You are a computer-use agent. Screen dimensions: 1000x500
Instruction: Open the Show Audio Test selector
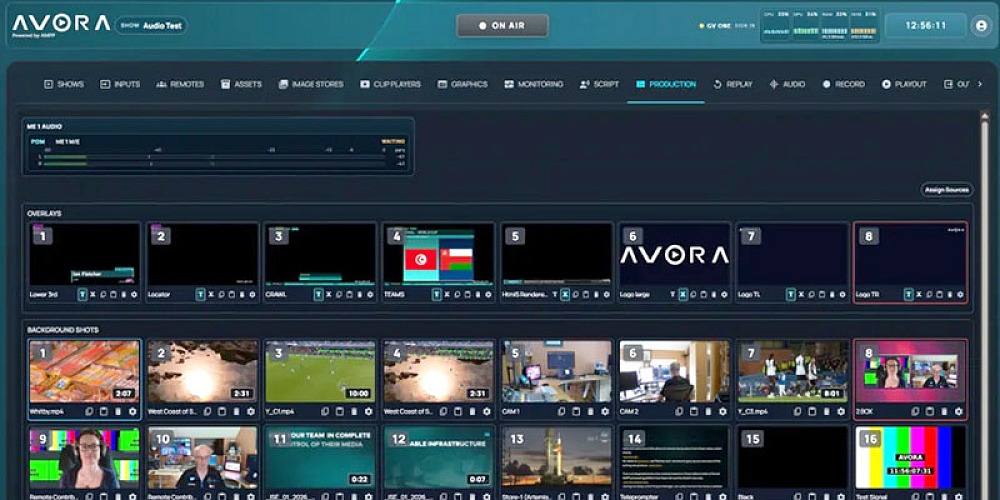pyautogui.click(x=151, y=26)
